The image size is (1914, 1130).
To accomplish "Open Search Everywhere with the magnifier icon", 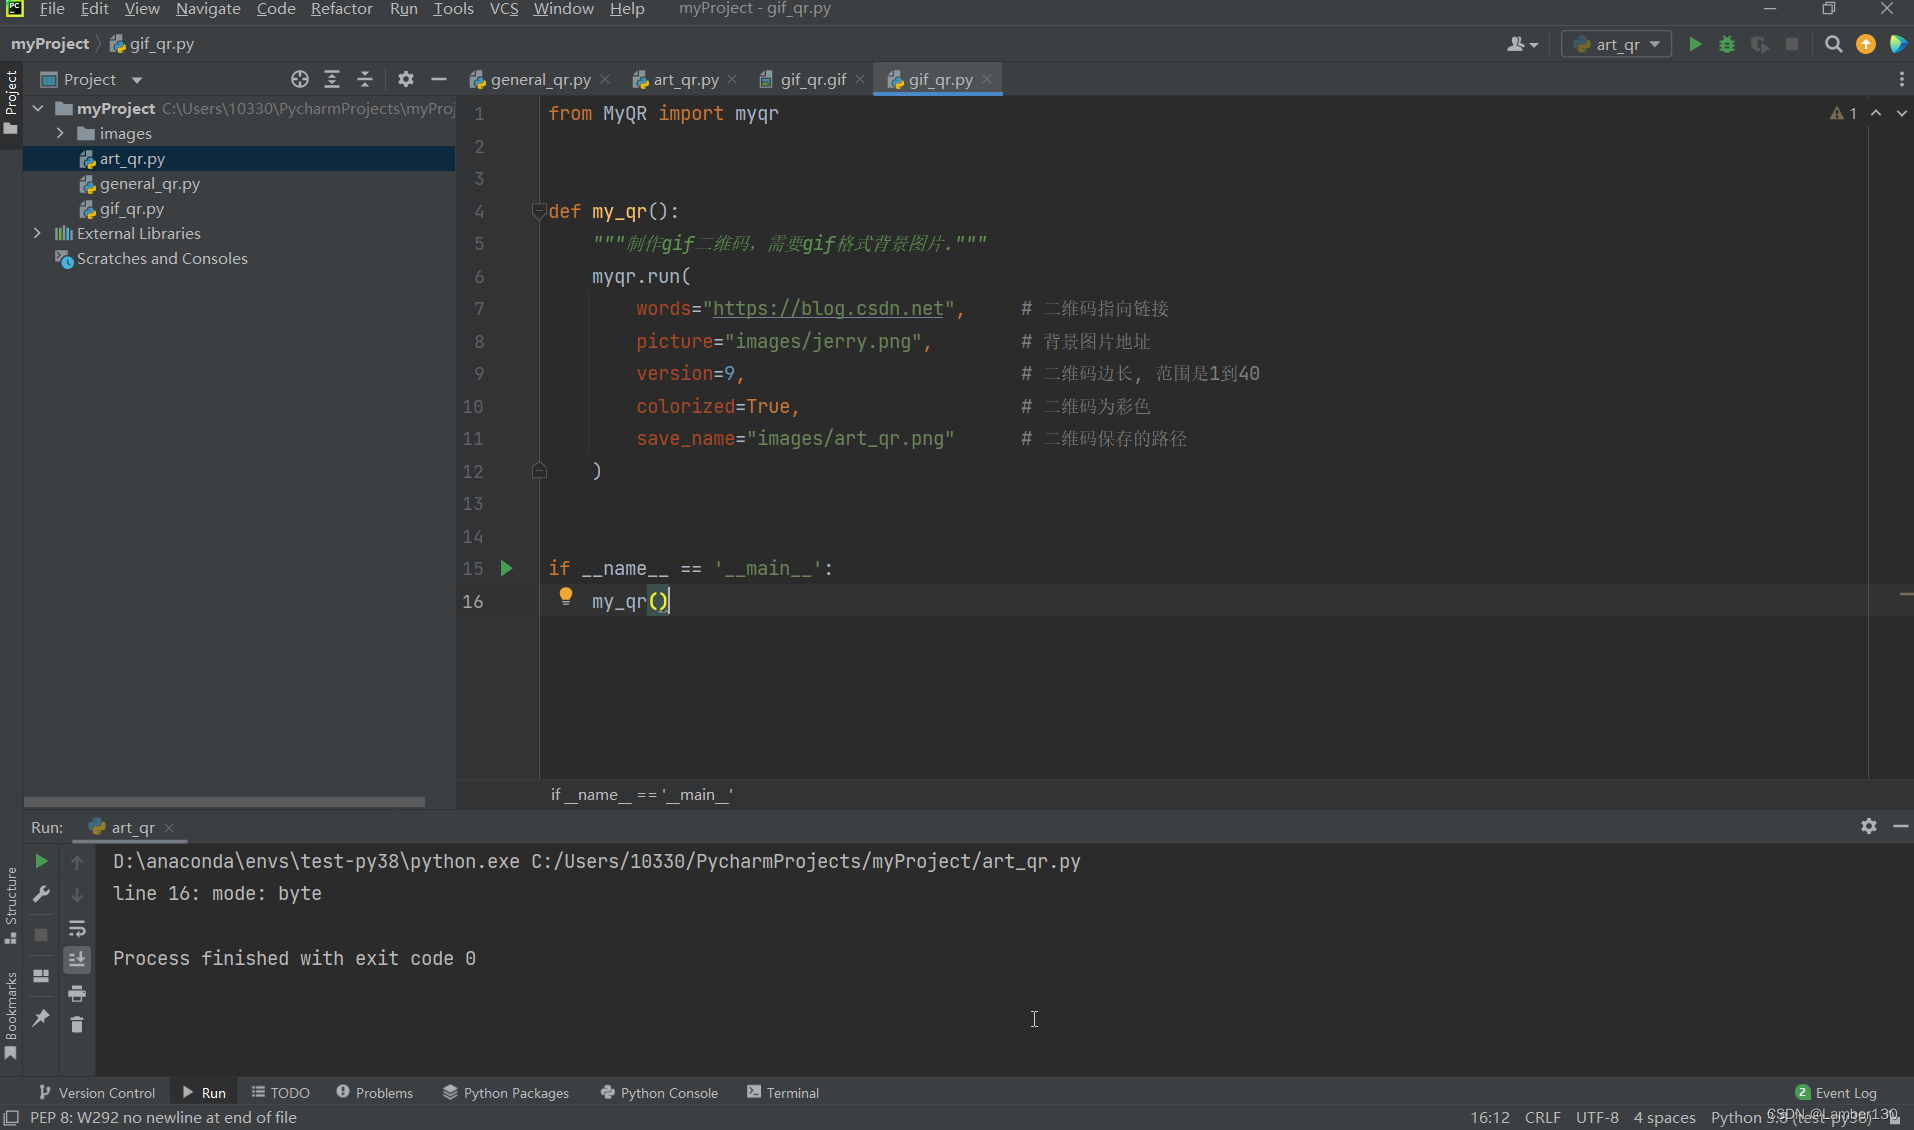I will click(x=1833, y=44).
